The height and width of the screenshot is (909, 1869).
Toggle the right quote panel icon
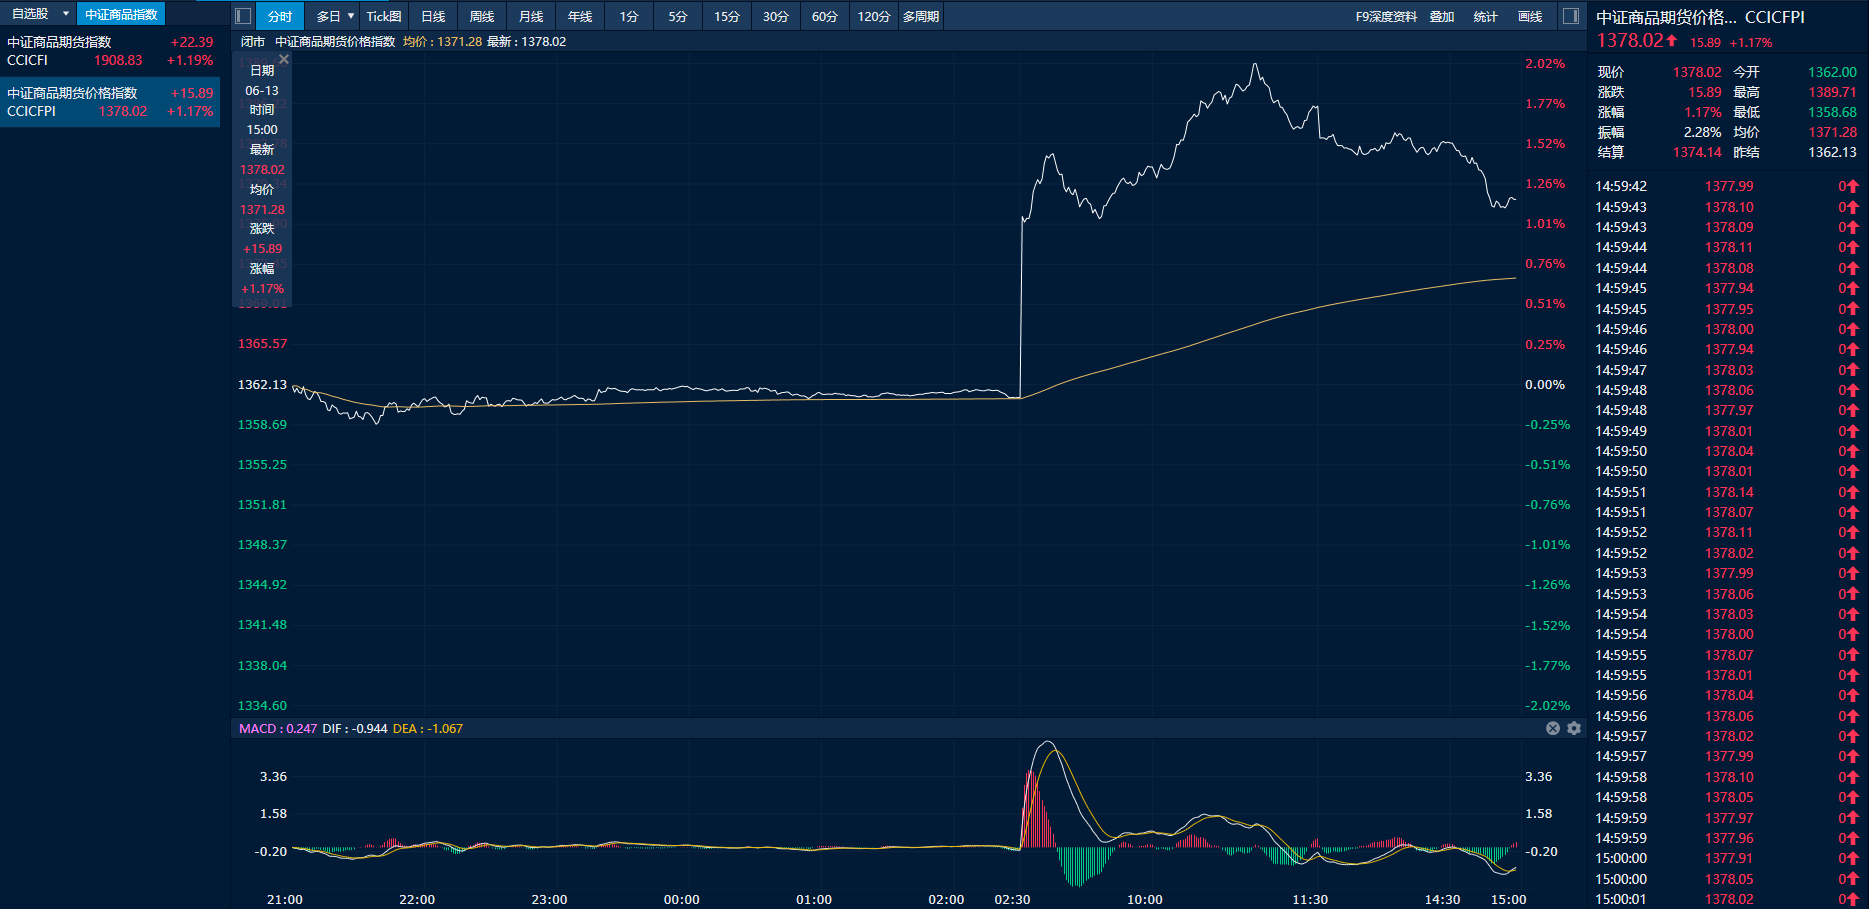(1571, 16)
